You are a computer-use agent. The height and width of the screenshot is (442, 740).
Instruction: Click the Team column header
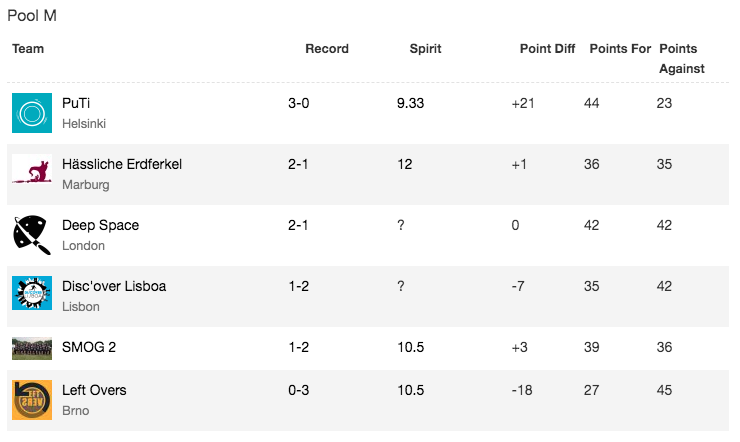click(28, 49)
